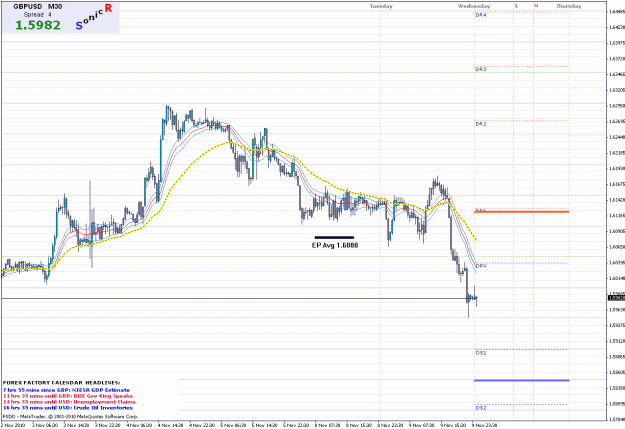Click the purple L session marker at top

[517, 6]
